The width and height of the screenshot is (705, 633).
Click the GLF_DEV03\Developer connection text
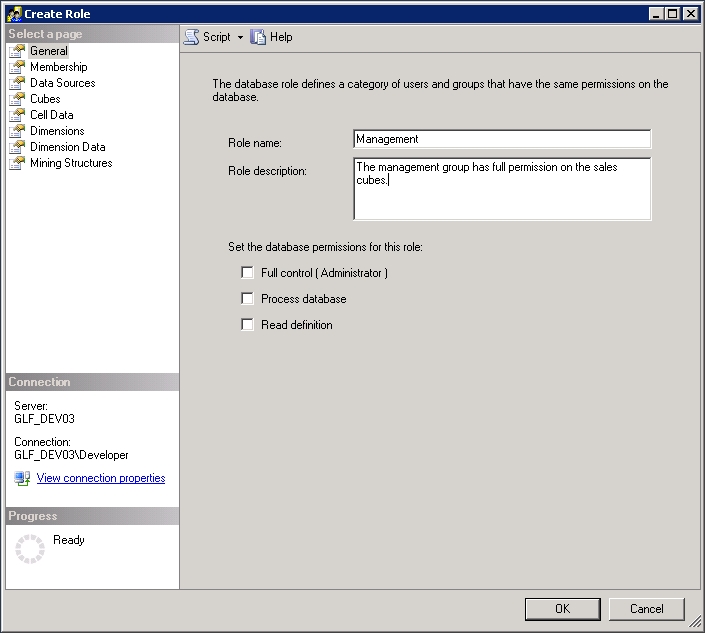click(x=71, y=455)
